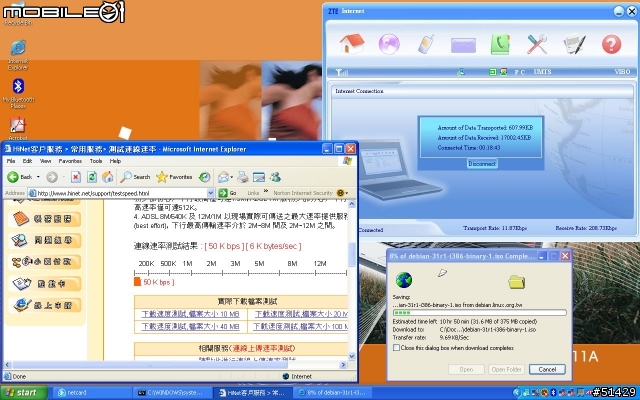Open the History icon in IE toolbar
The width and height of the screenshot is (640, 400).
click(204, 177)
